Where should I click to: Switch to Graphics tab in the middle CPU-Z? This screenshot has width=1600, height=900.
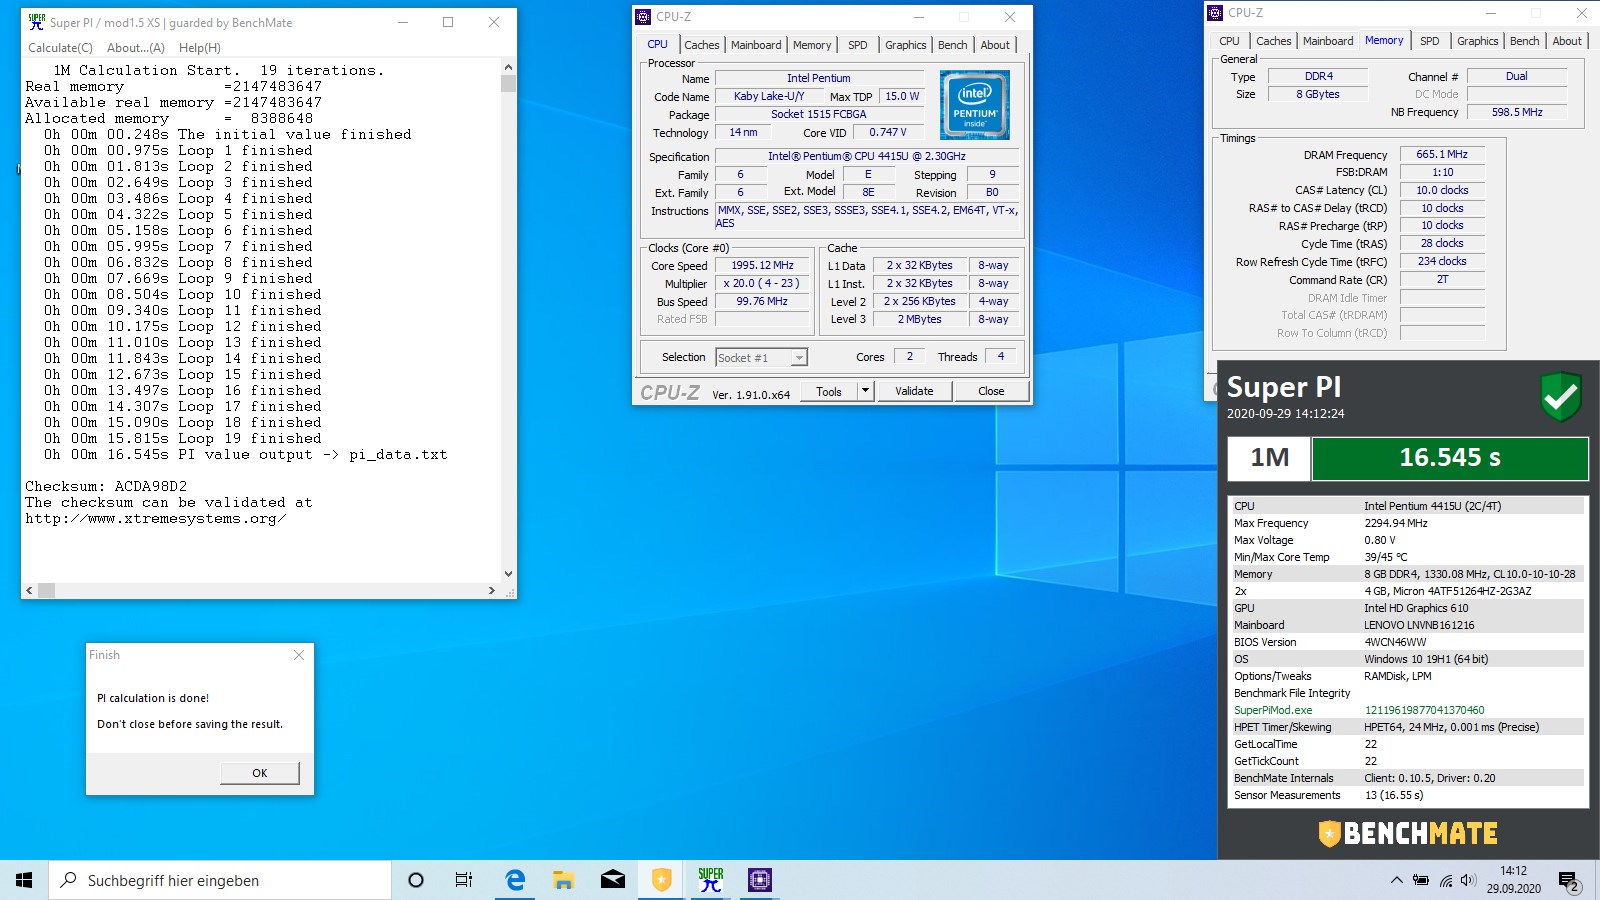click(x=905, y=45)
